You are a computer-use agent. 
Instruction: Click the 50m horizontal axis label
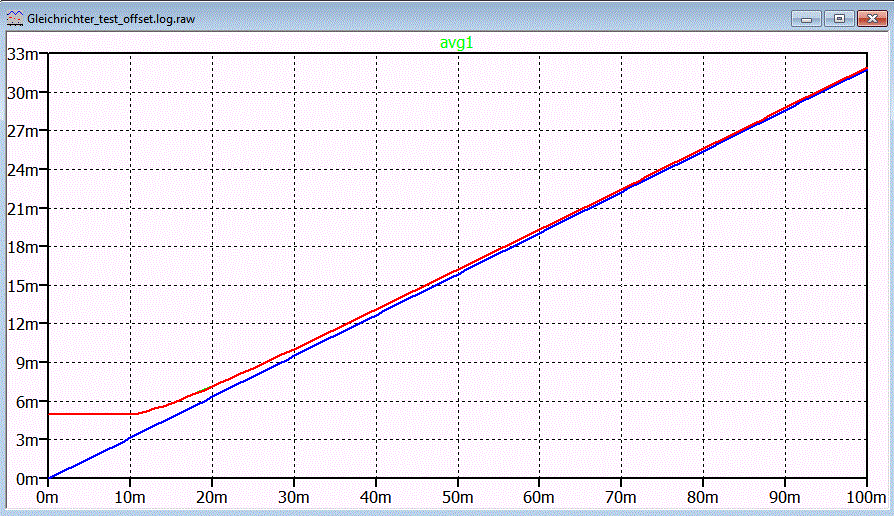(458, 498)
